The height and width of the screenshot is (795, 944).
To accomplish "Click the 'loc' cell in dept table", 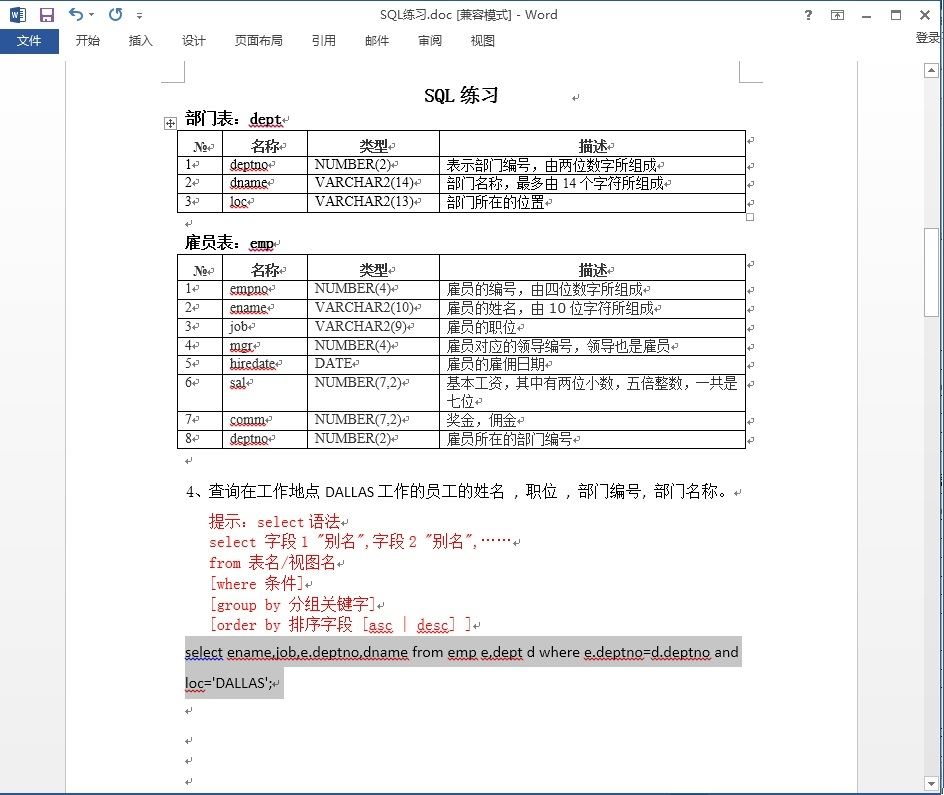I will [265, 202].
